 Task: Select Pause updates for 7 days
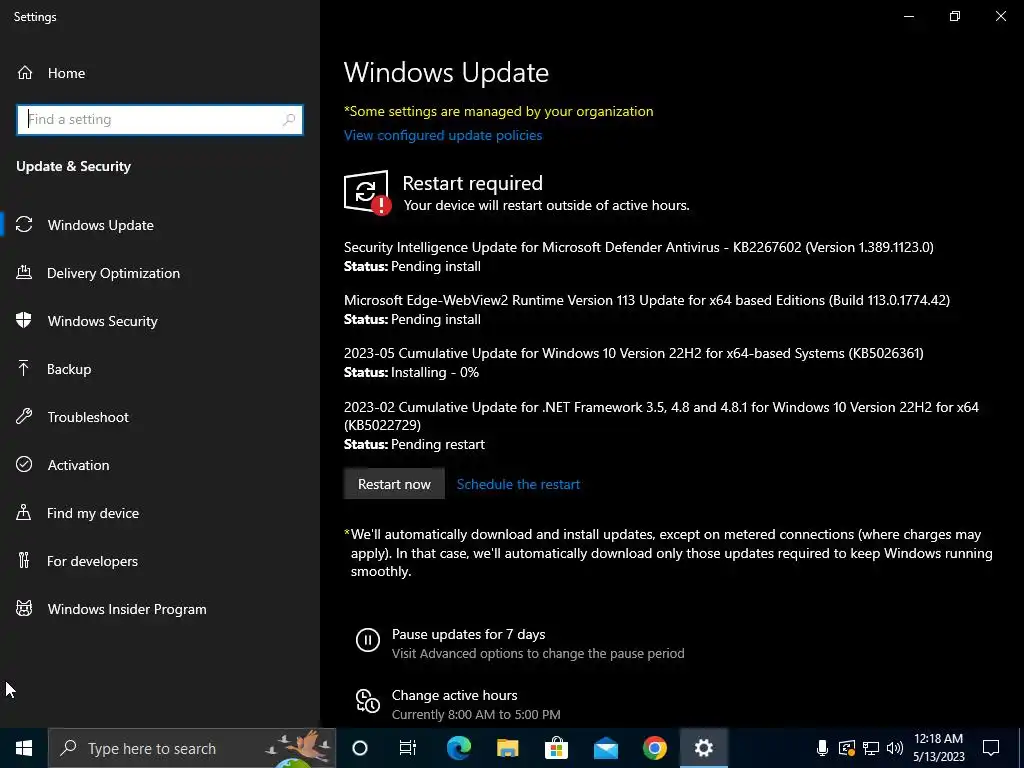click(468, 634)
